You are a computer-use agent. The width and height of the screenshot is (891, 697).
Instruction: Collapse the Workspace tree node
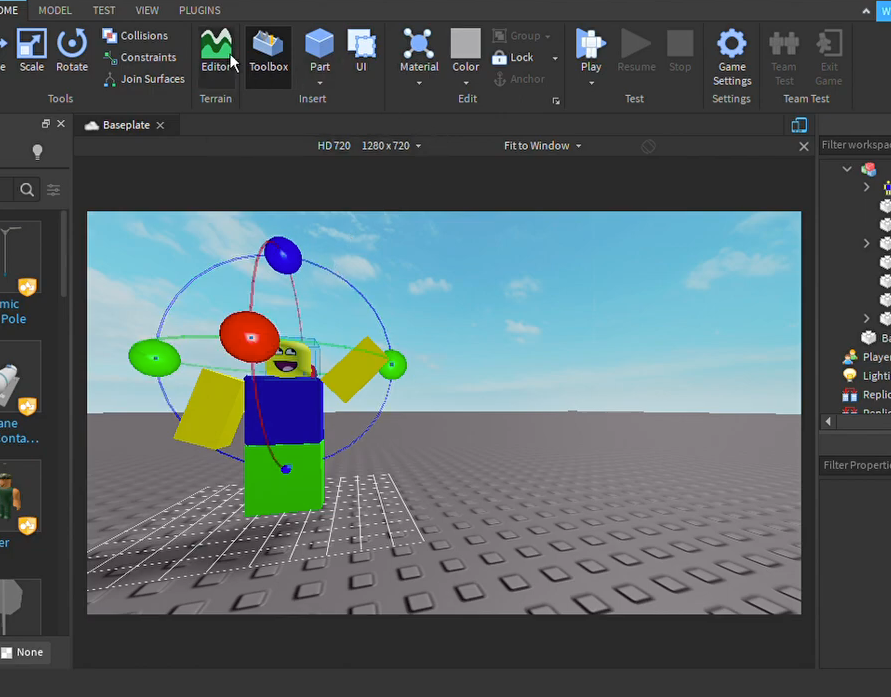pos(847,169)
